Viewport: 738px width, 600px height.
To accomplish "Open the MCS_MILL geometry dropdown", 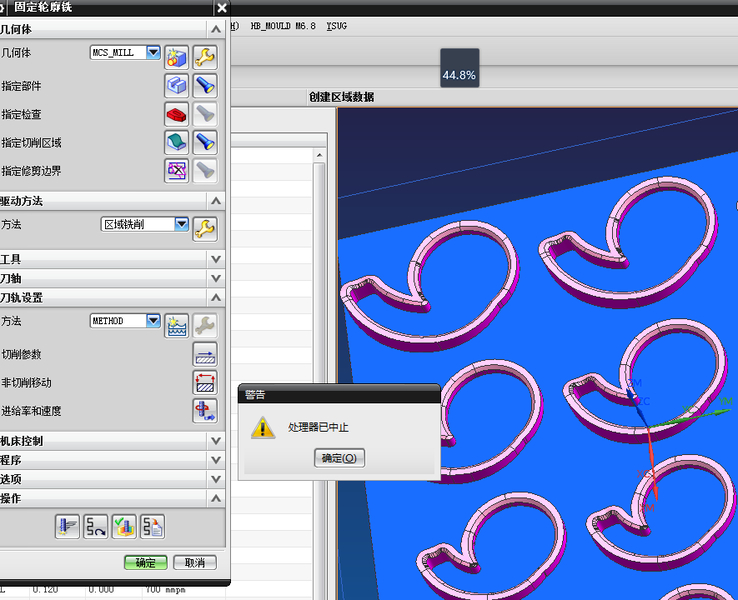I will (x=153, y=52).
